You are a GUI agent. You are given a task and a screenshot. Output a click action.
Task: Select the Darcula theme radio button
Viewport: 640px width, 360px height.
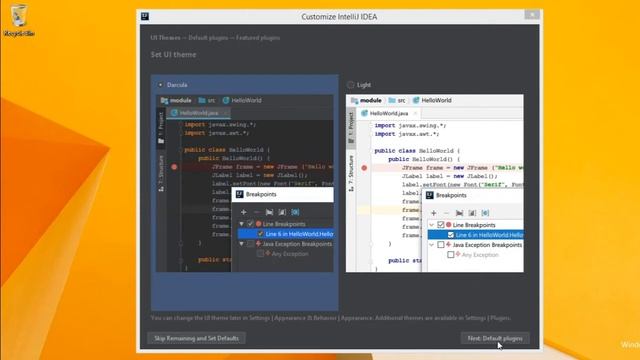pyautogui.click(x=160, y=85)
